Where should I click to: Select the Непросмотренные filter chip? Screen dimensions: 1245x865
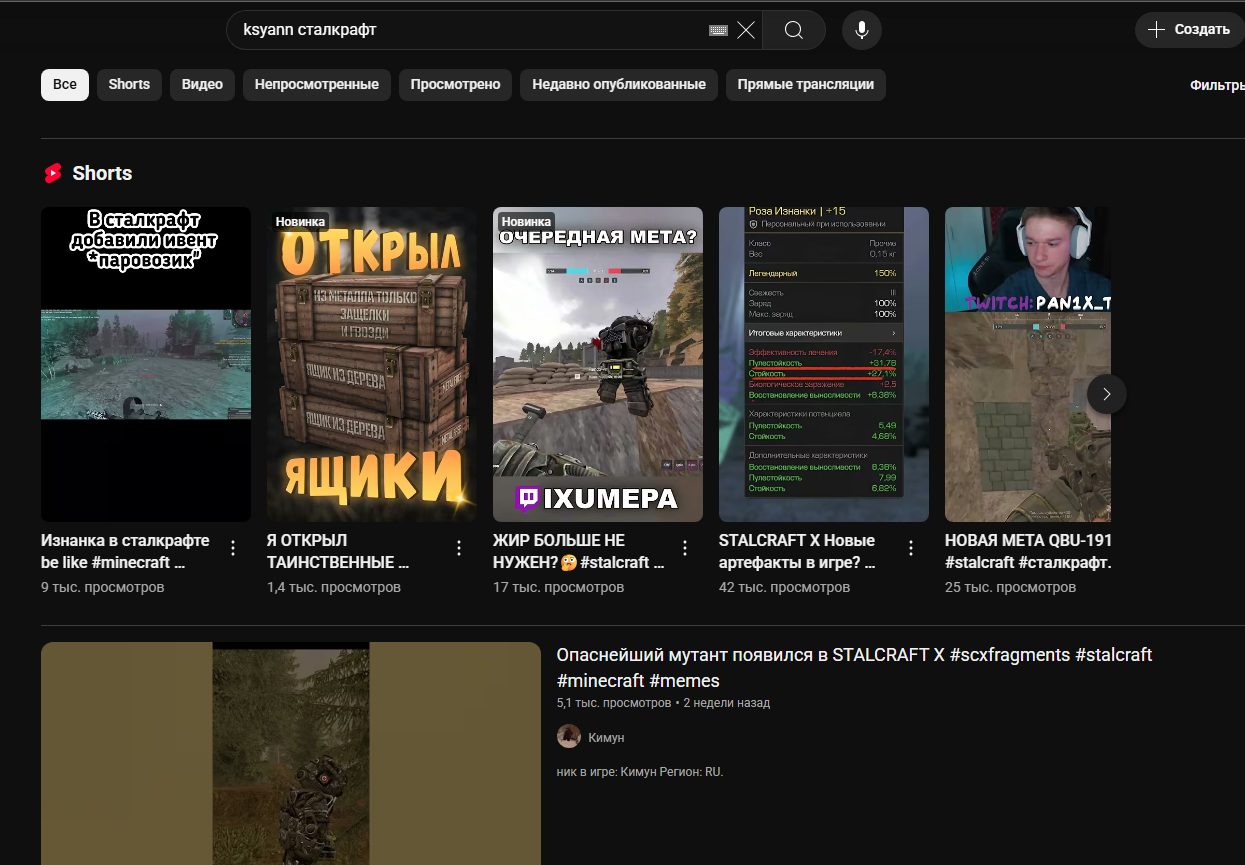[x=317, y=85]
